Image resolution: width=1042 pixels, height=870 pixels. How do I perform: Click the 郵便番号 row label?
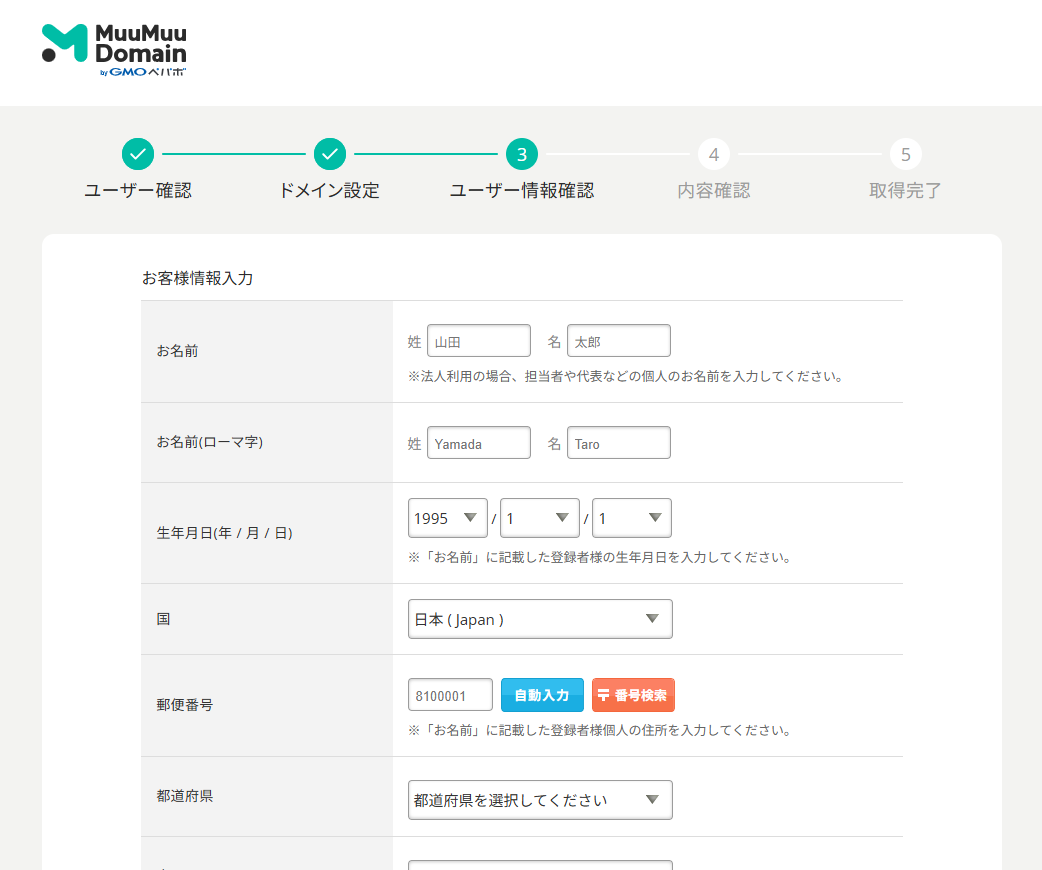point(185,705)
